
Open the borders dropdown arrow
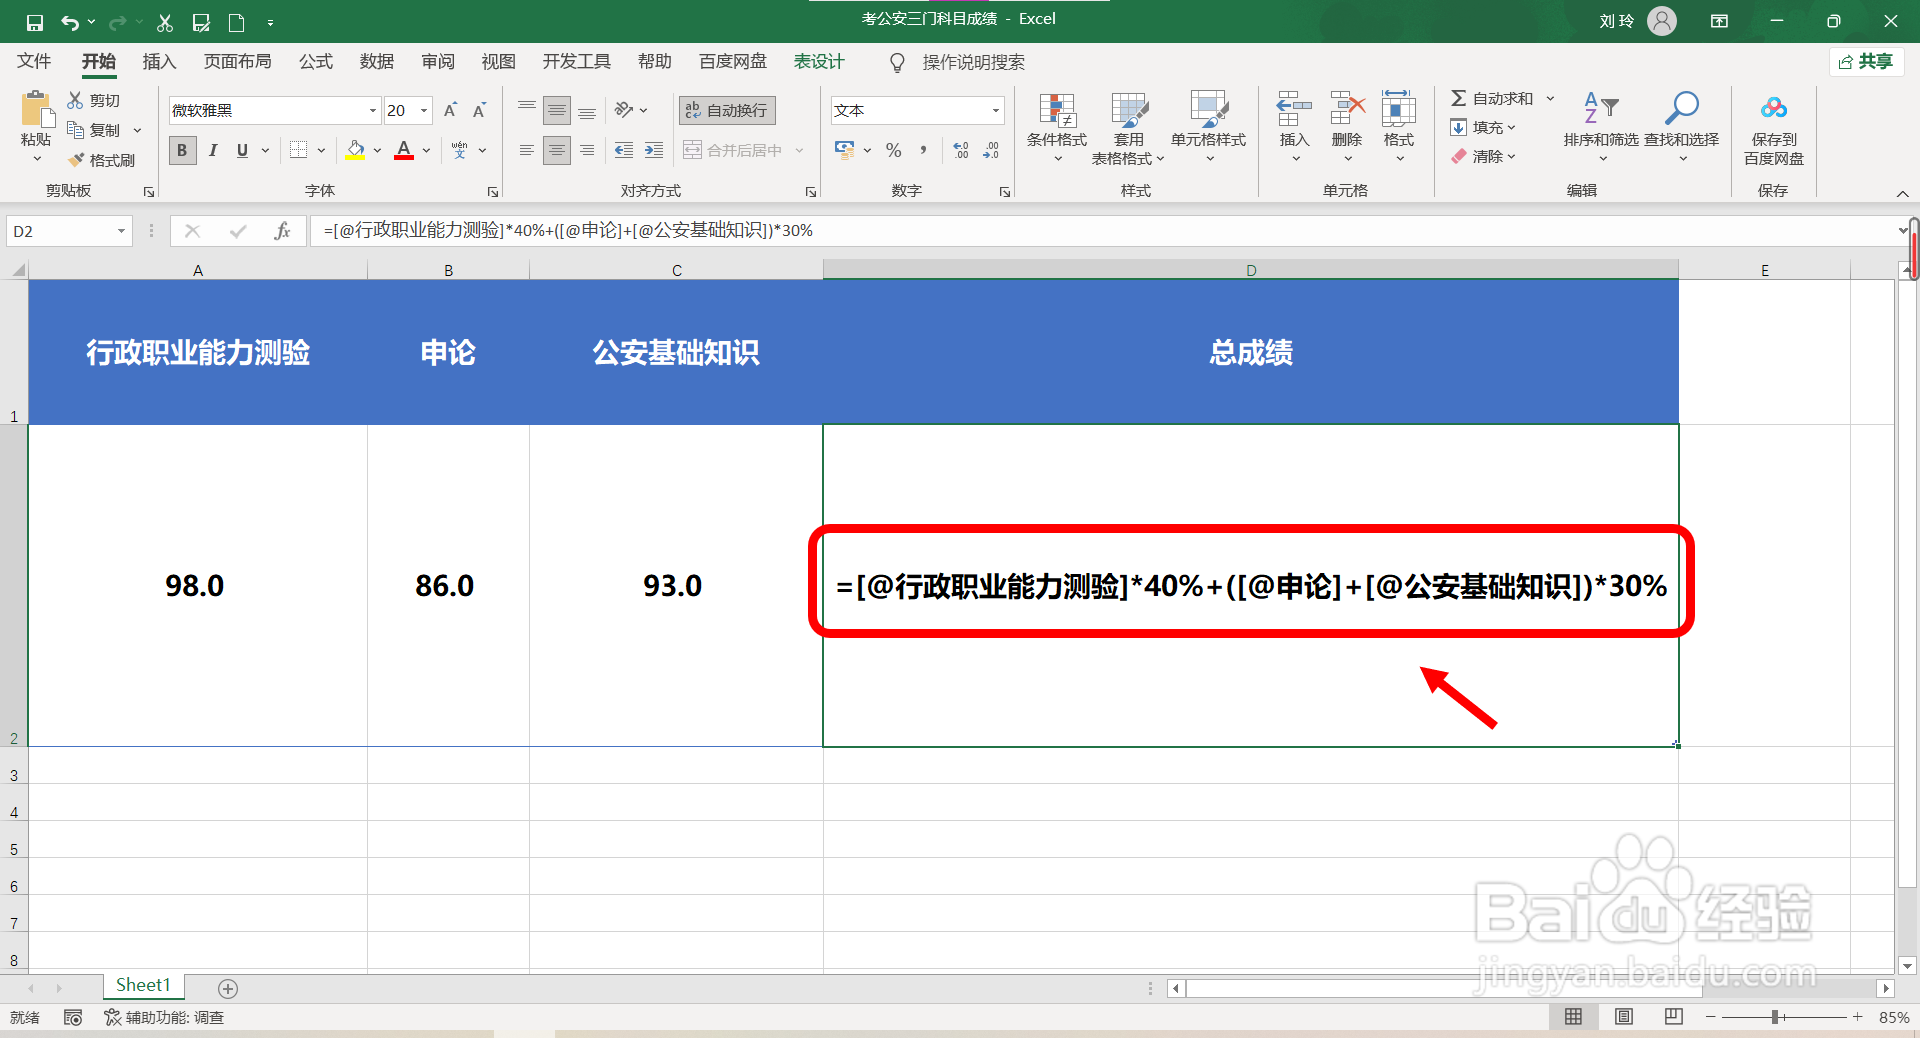point(321,150)
